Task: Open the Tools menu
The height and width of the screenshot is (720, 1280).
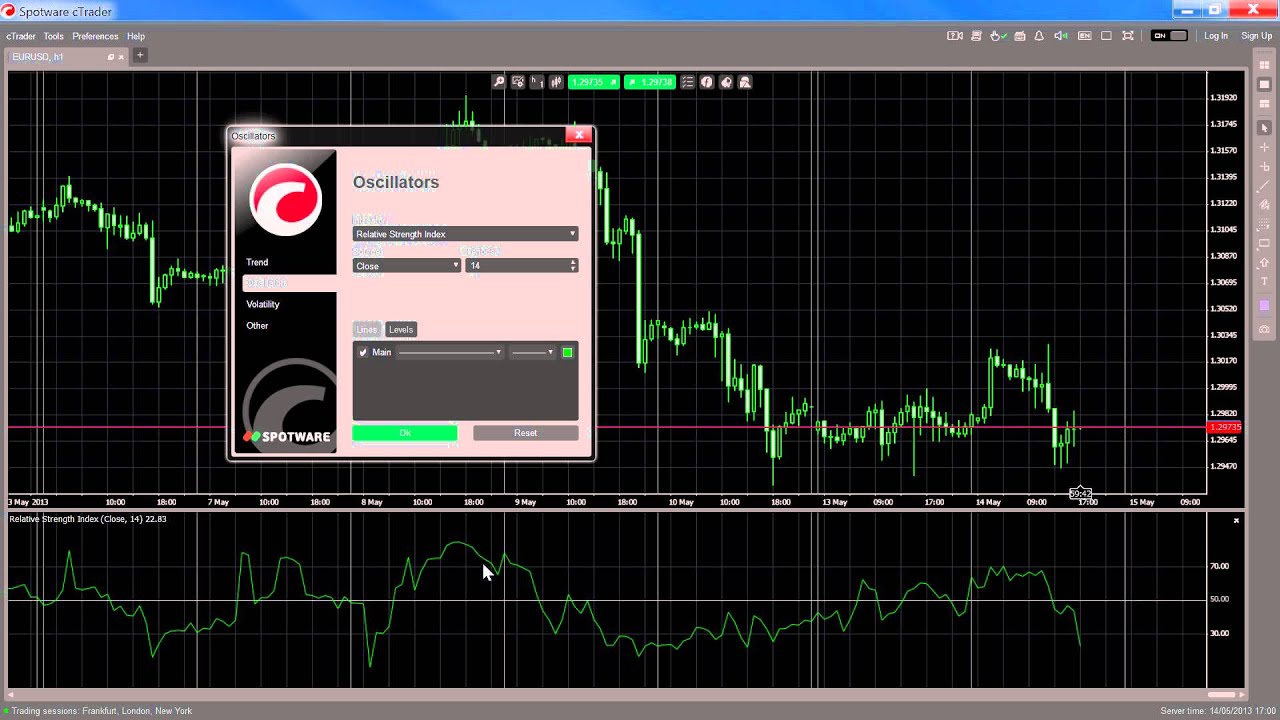Action: [x=53, y=36]
